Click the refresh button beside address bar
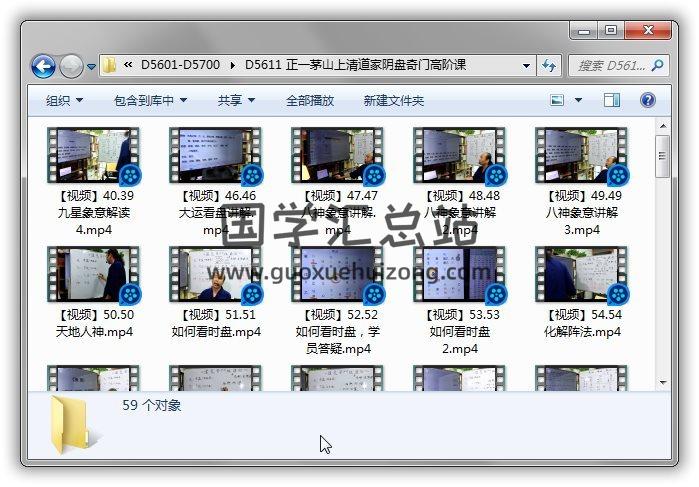The image size is (699, 487). coord(548,66)
